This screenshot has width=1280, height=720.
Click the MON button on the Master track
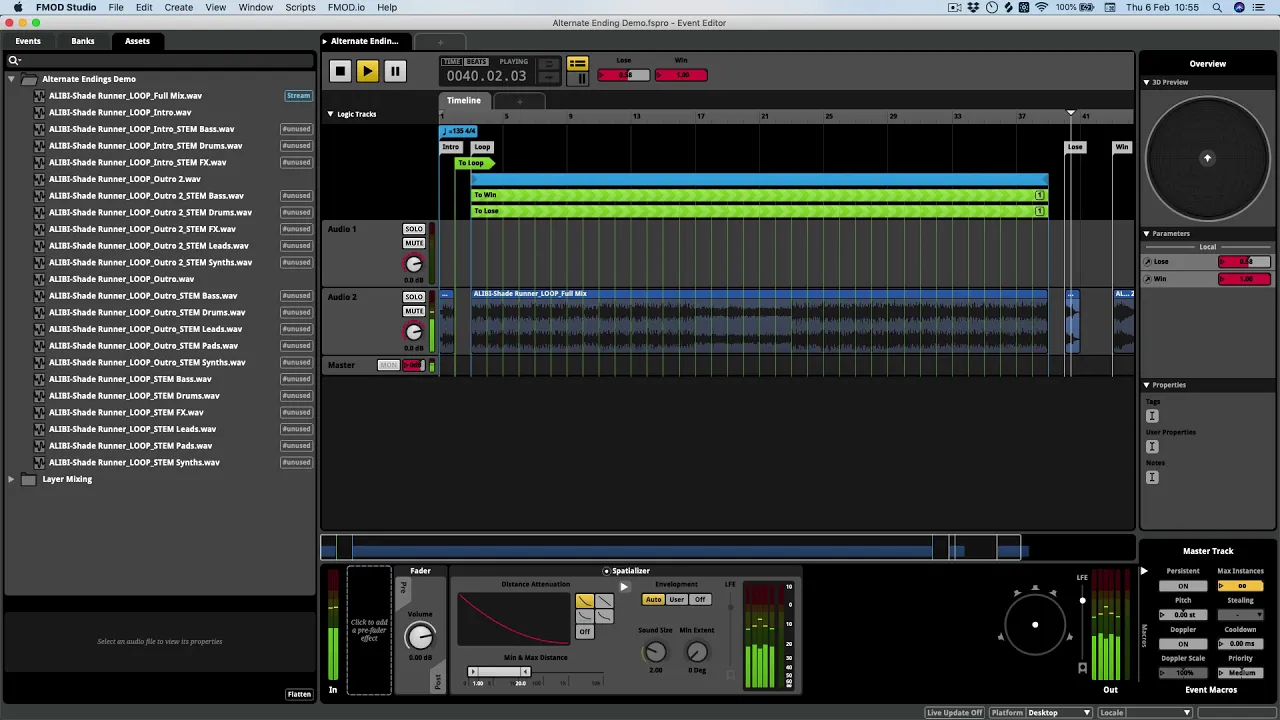click(x=388, y=365)
